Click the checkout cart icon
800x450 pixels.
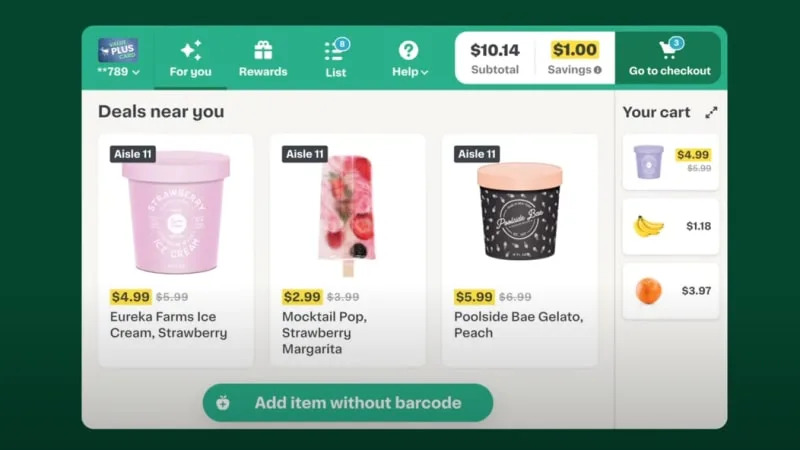pyautogui.click(x=669, y=49)
